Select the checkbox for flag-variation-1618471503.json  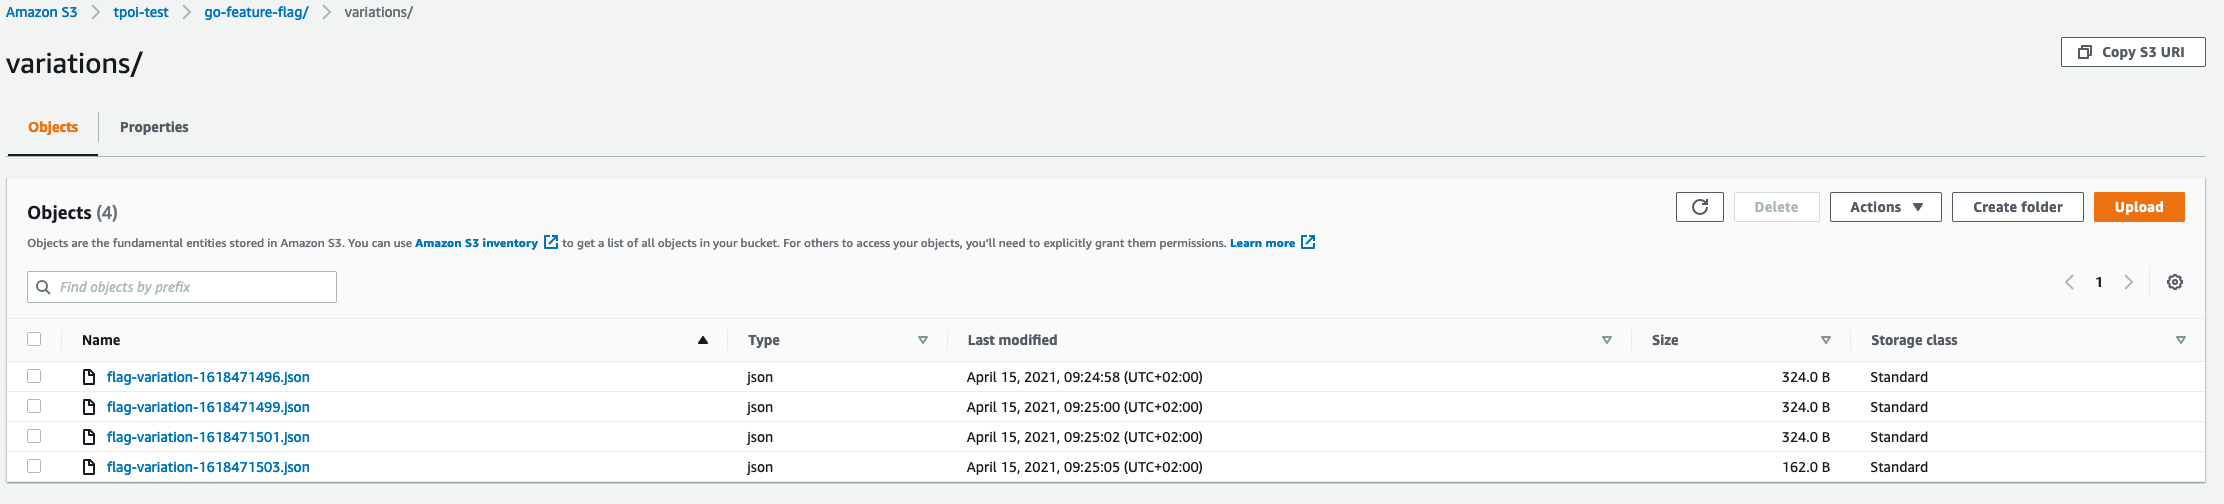coord(34,466)
